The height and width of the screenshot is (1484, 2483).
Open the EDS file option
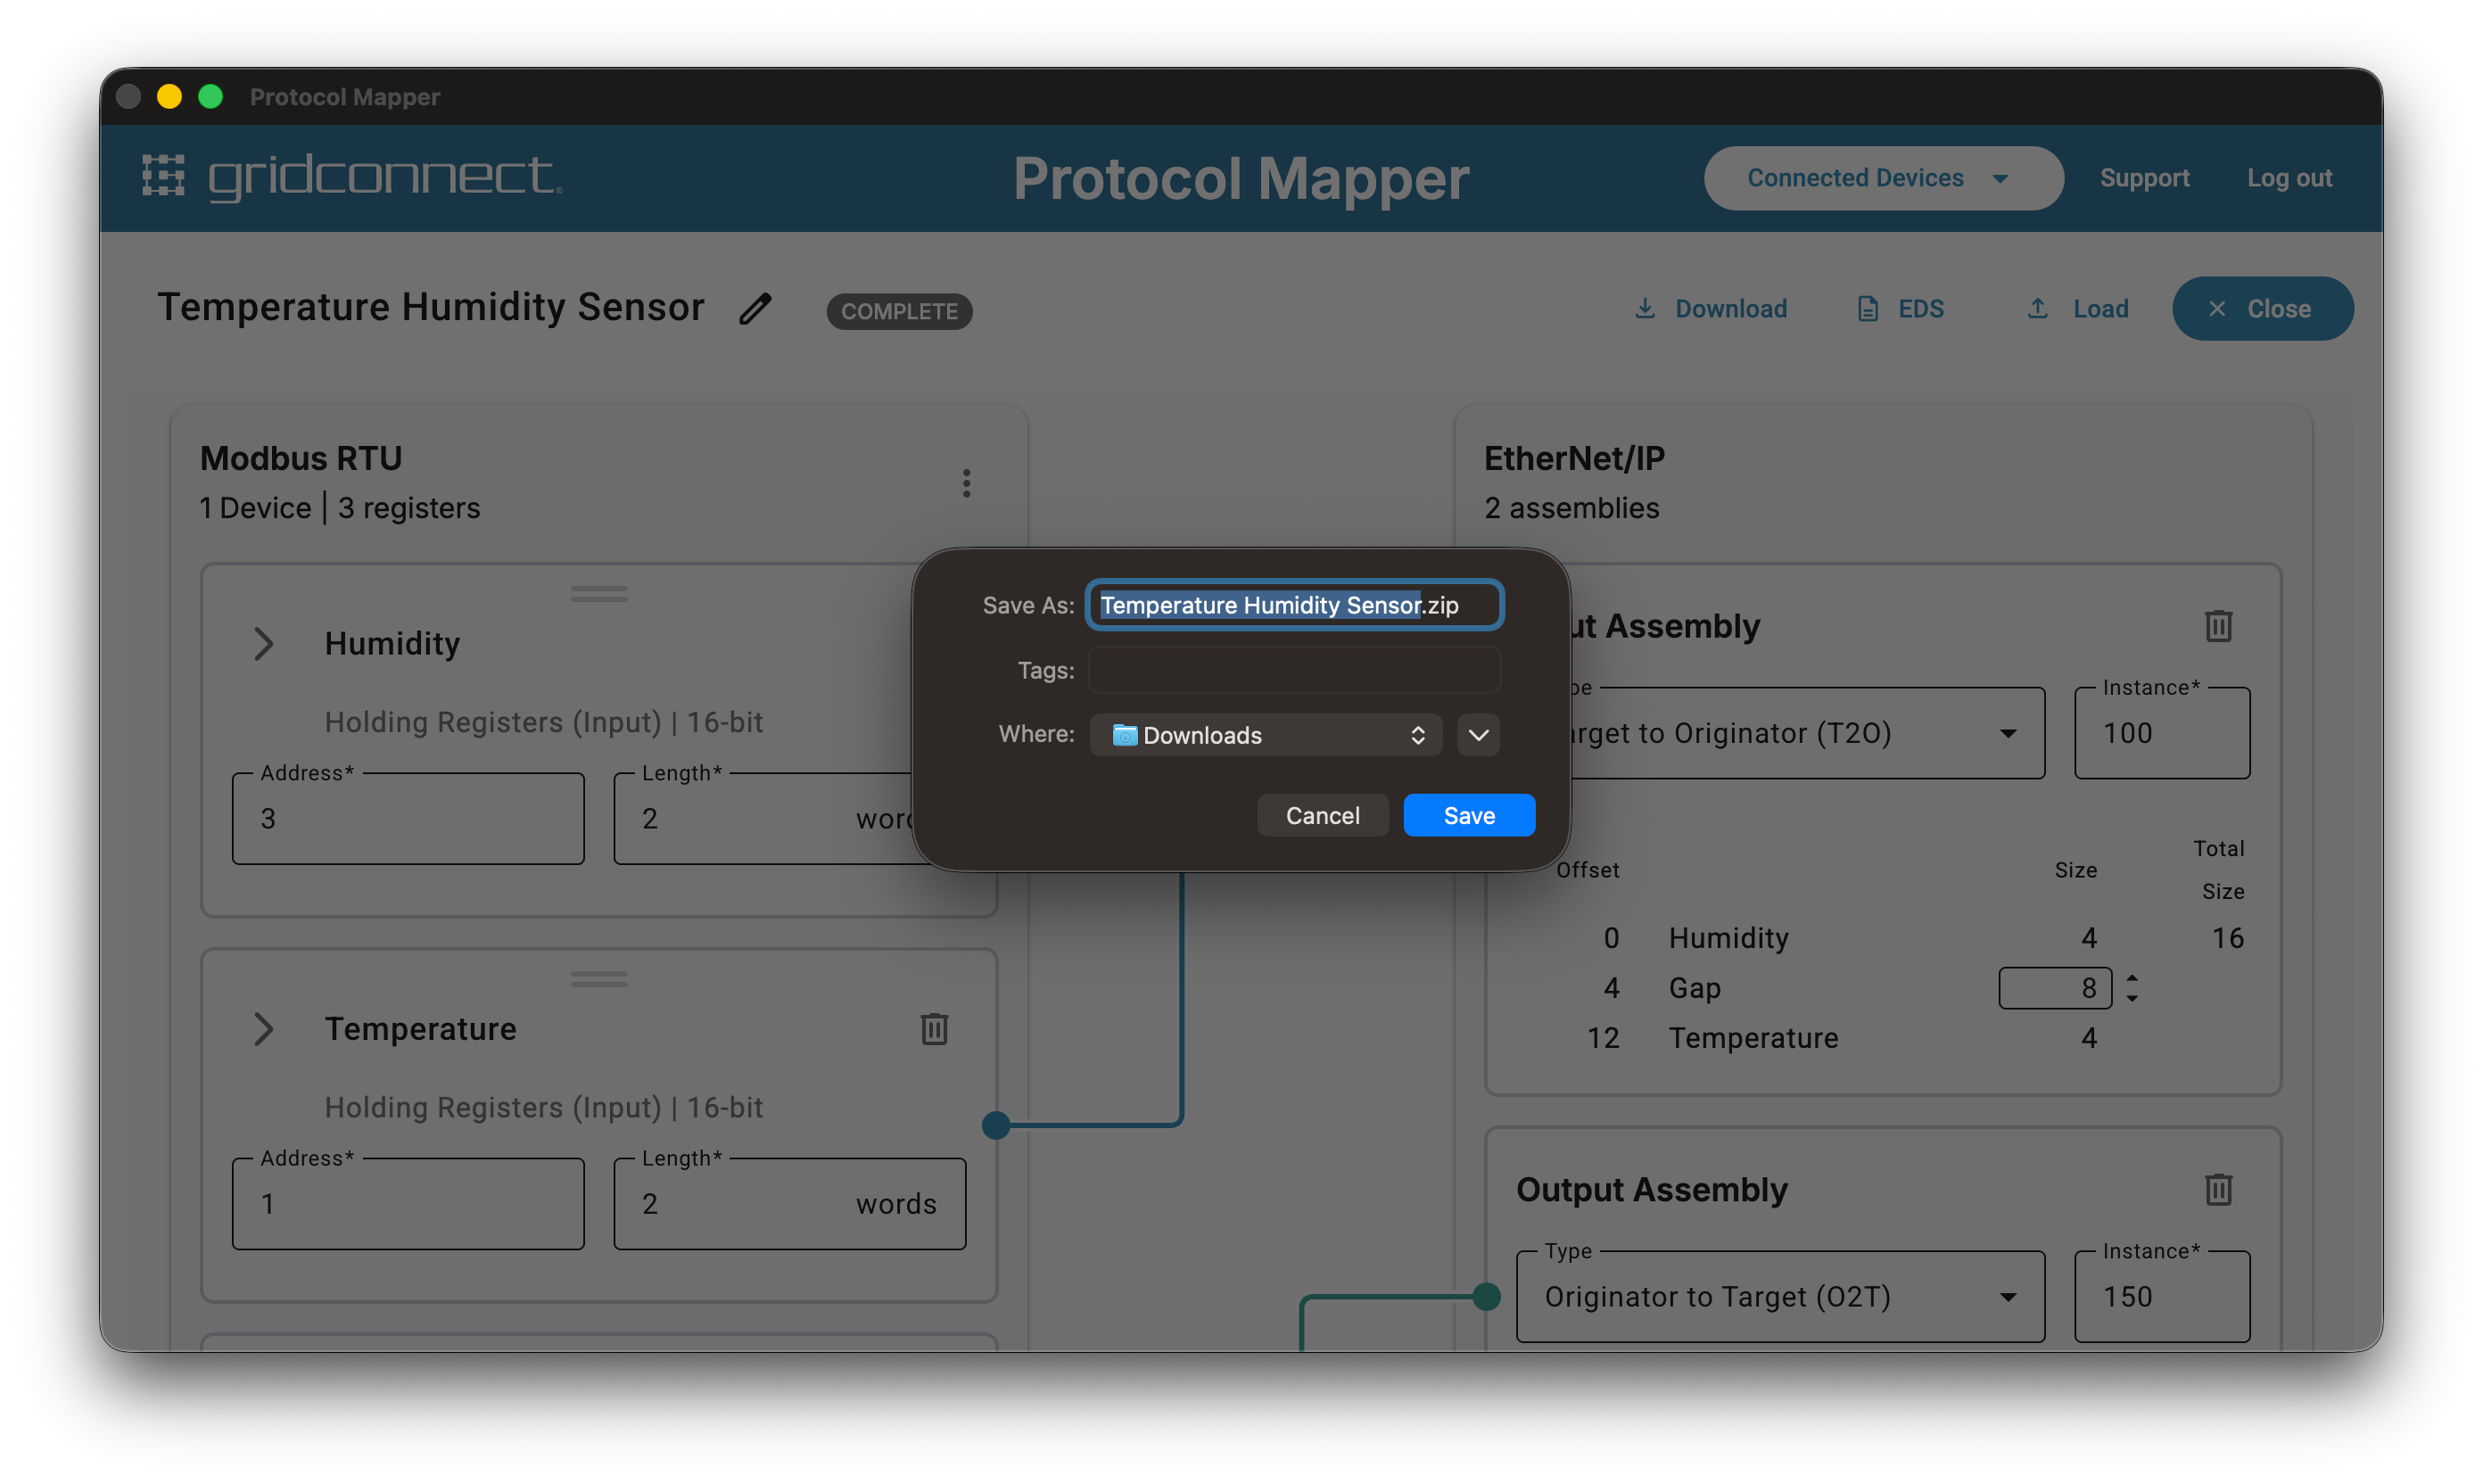(1900, 309)
